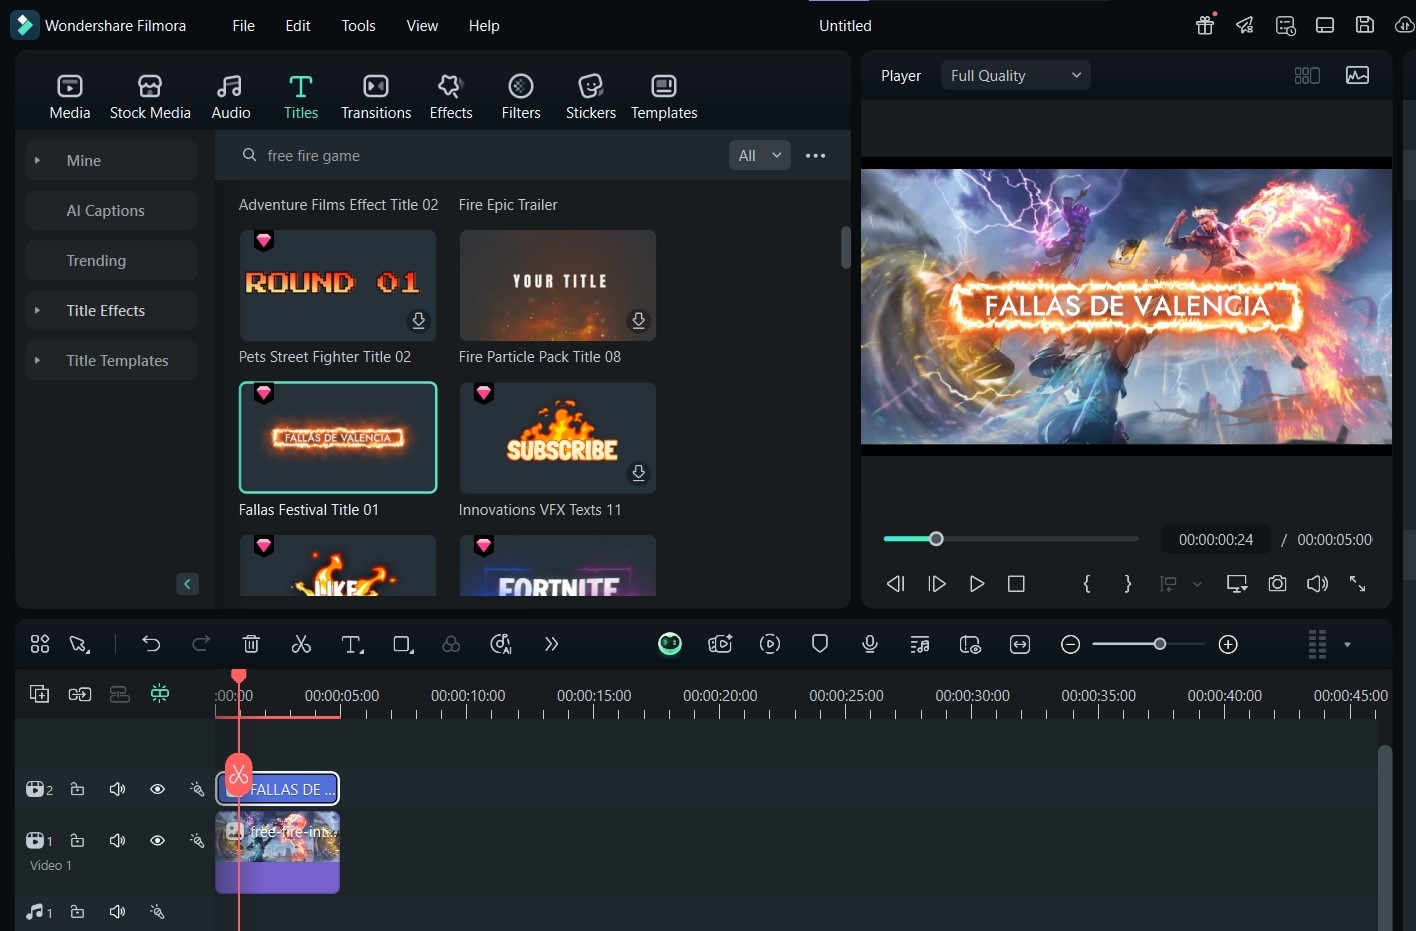This screenshot has height=931, width=1416.
Task: Mark out point with right brace
Action: click(x=1128, y=583)
